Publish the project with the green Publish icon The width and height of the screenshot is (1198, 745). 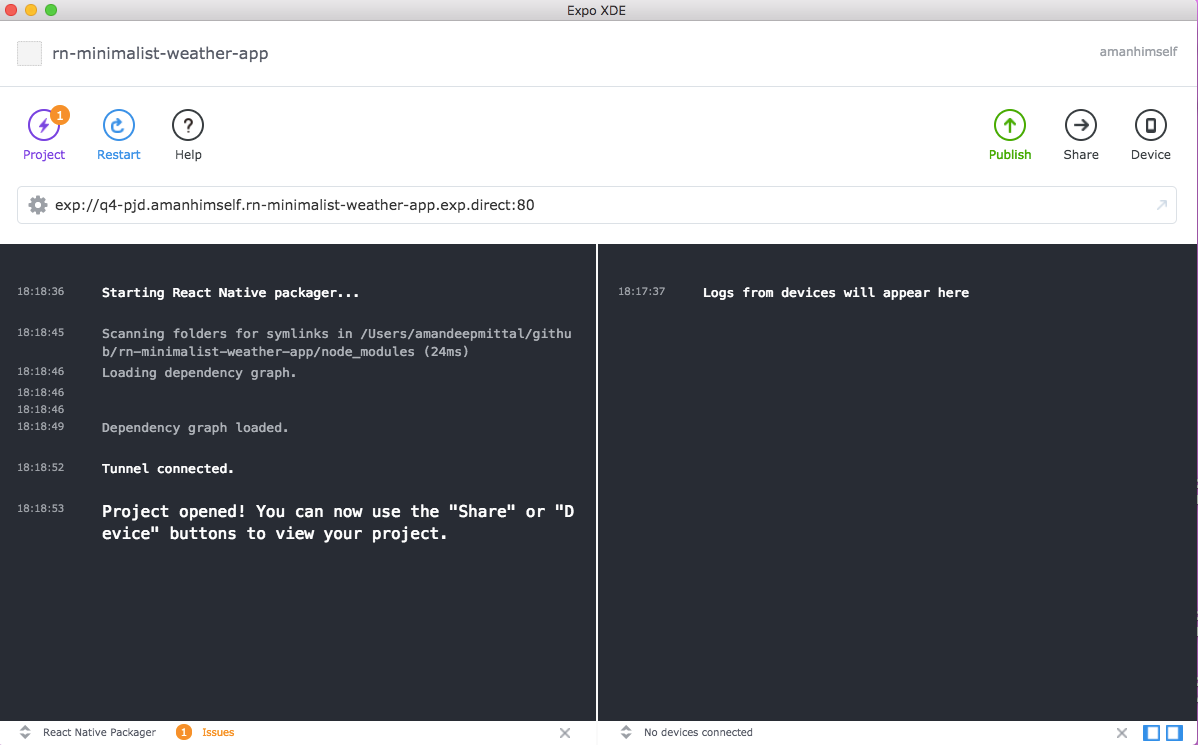click(x=1010, y=125)
